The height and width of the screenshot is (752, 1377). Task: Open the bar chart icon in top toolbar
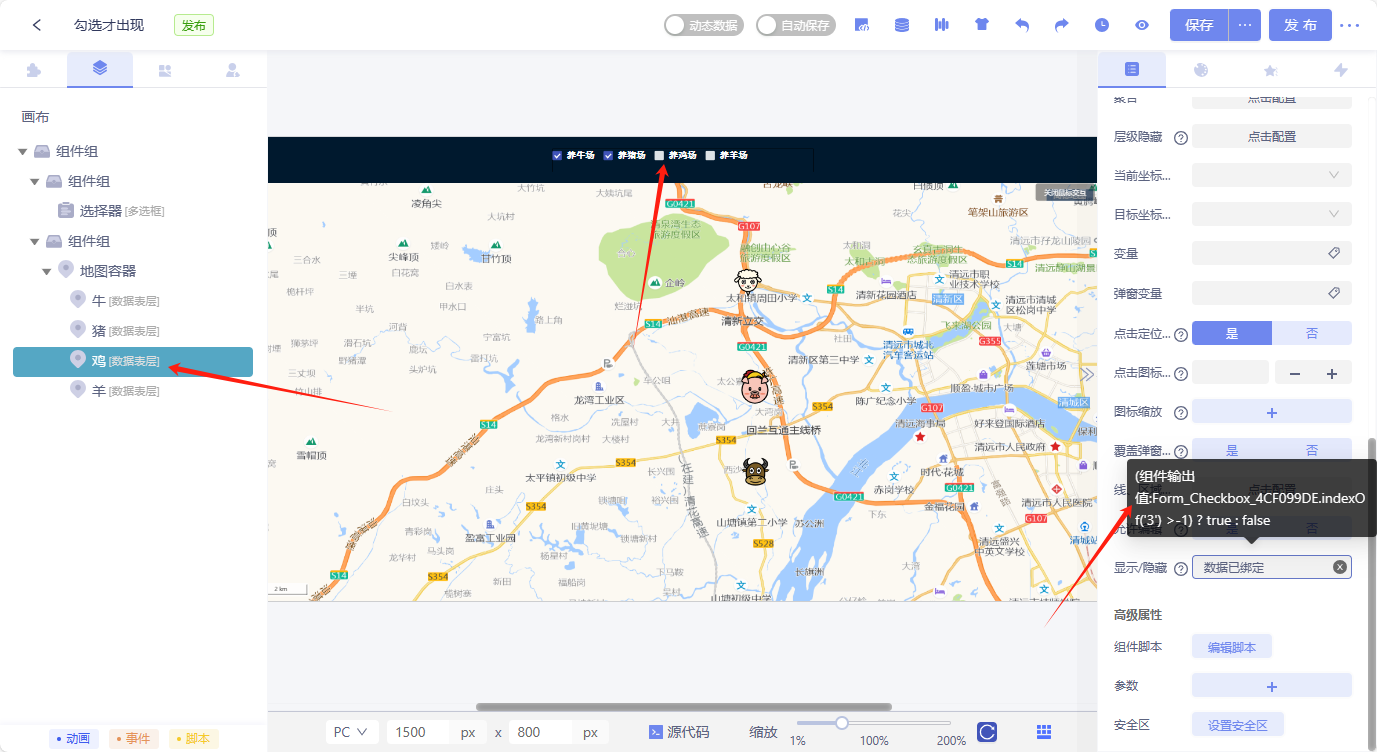pyautogui.click(x=941, y=25)
